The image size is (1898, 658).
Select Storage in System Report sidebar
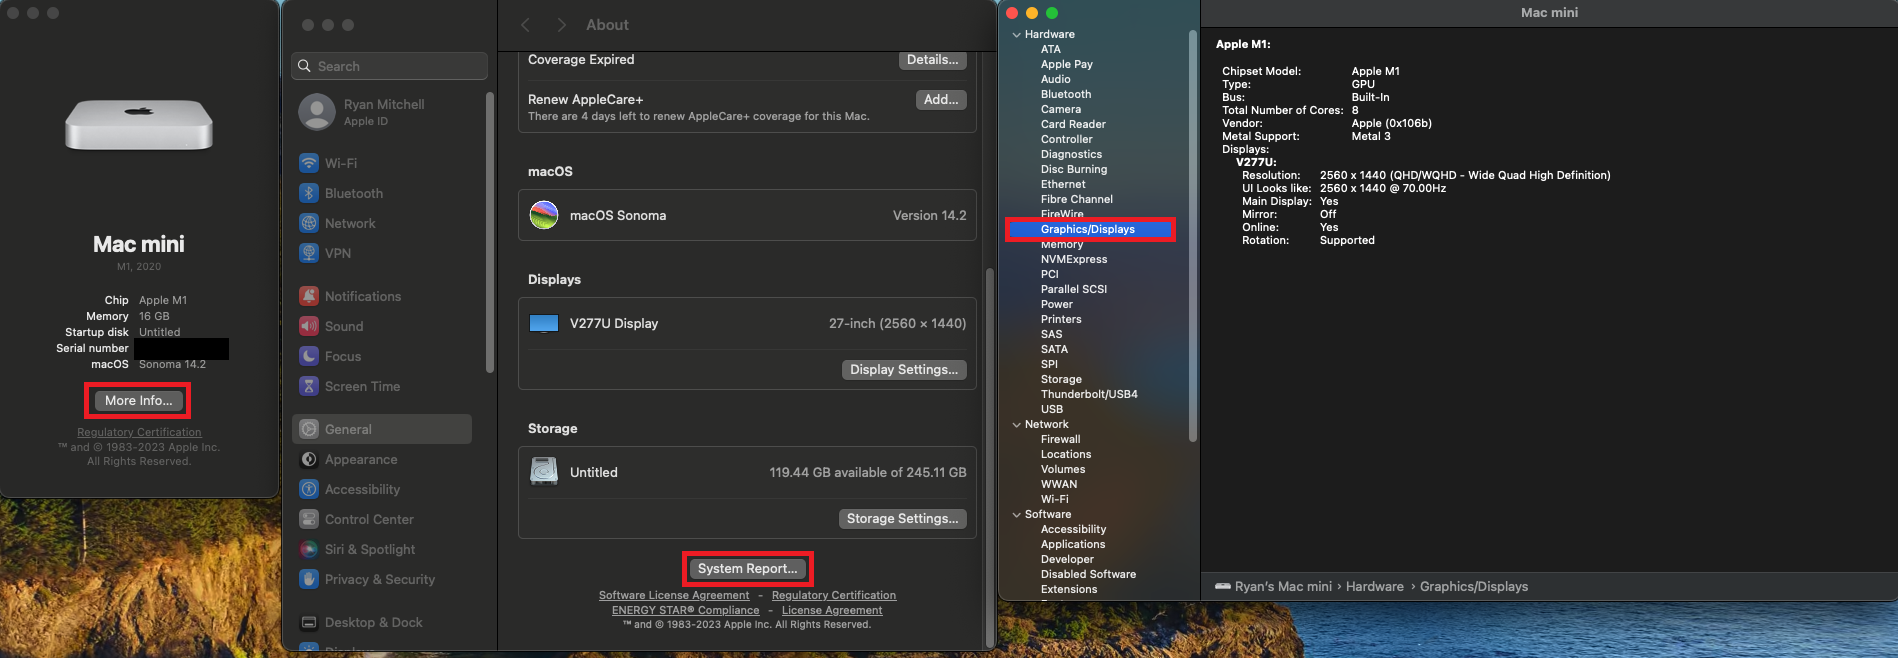point(1061,379)
